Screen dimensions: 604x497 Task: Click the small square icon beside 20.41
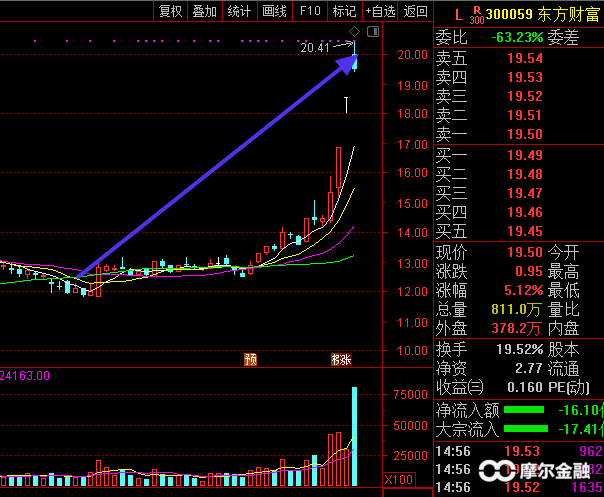[372, 33]
